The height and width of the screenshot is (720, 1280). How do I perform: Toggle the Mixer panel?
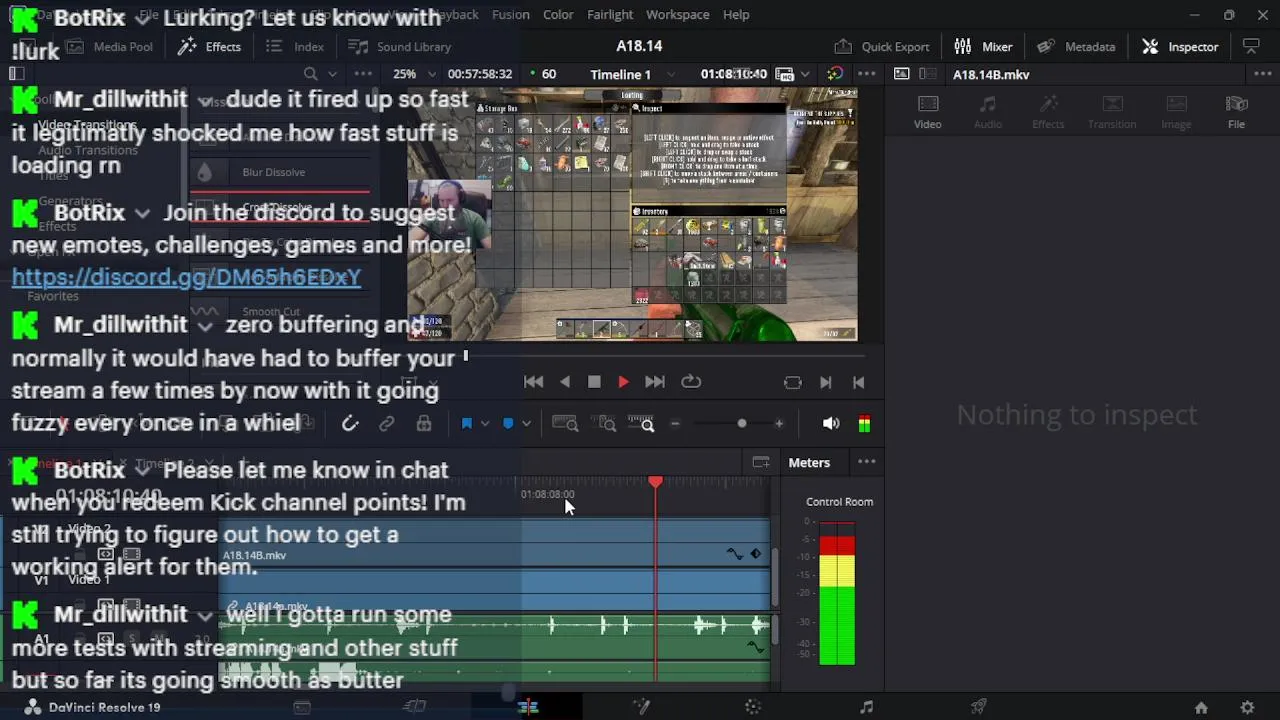click(984, 46)
